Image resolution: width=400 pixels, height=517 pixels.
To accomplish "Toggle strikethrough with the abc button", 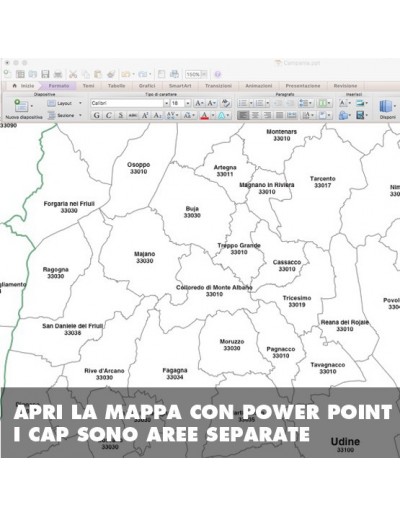I will pos(133,115).
